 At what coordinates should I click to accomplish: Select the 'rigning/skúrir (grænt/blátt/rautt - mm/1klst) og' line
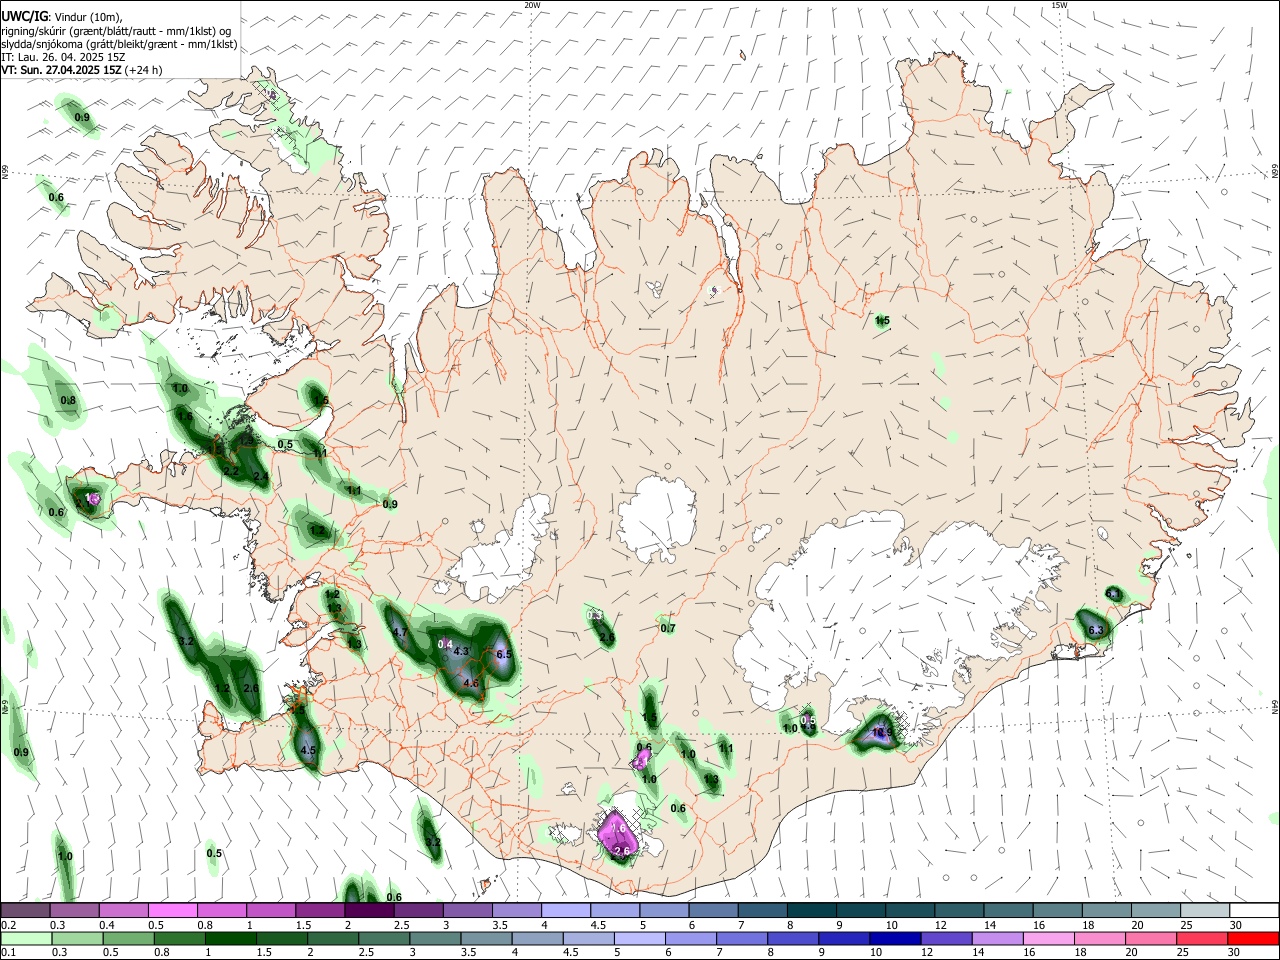pyautogui.click(x=116, y=31)
